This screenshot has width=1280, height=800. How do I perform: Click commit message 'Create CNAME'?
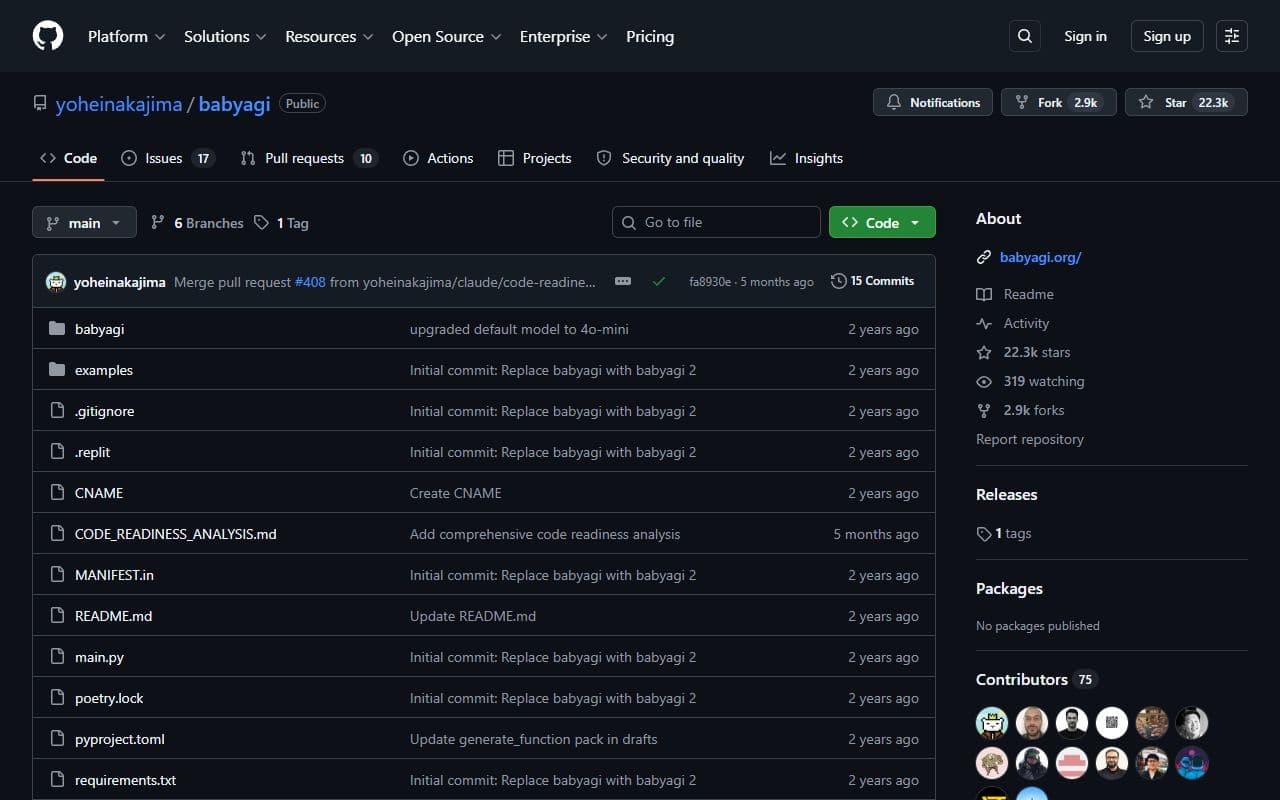[456, 493]
